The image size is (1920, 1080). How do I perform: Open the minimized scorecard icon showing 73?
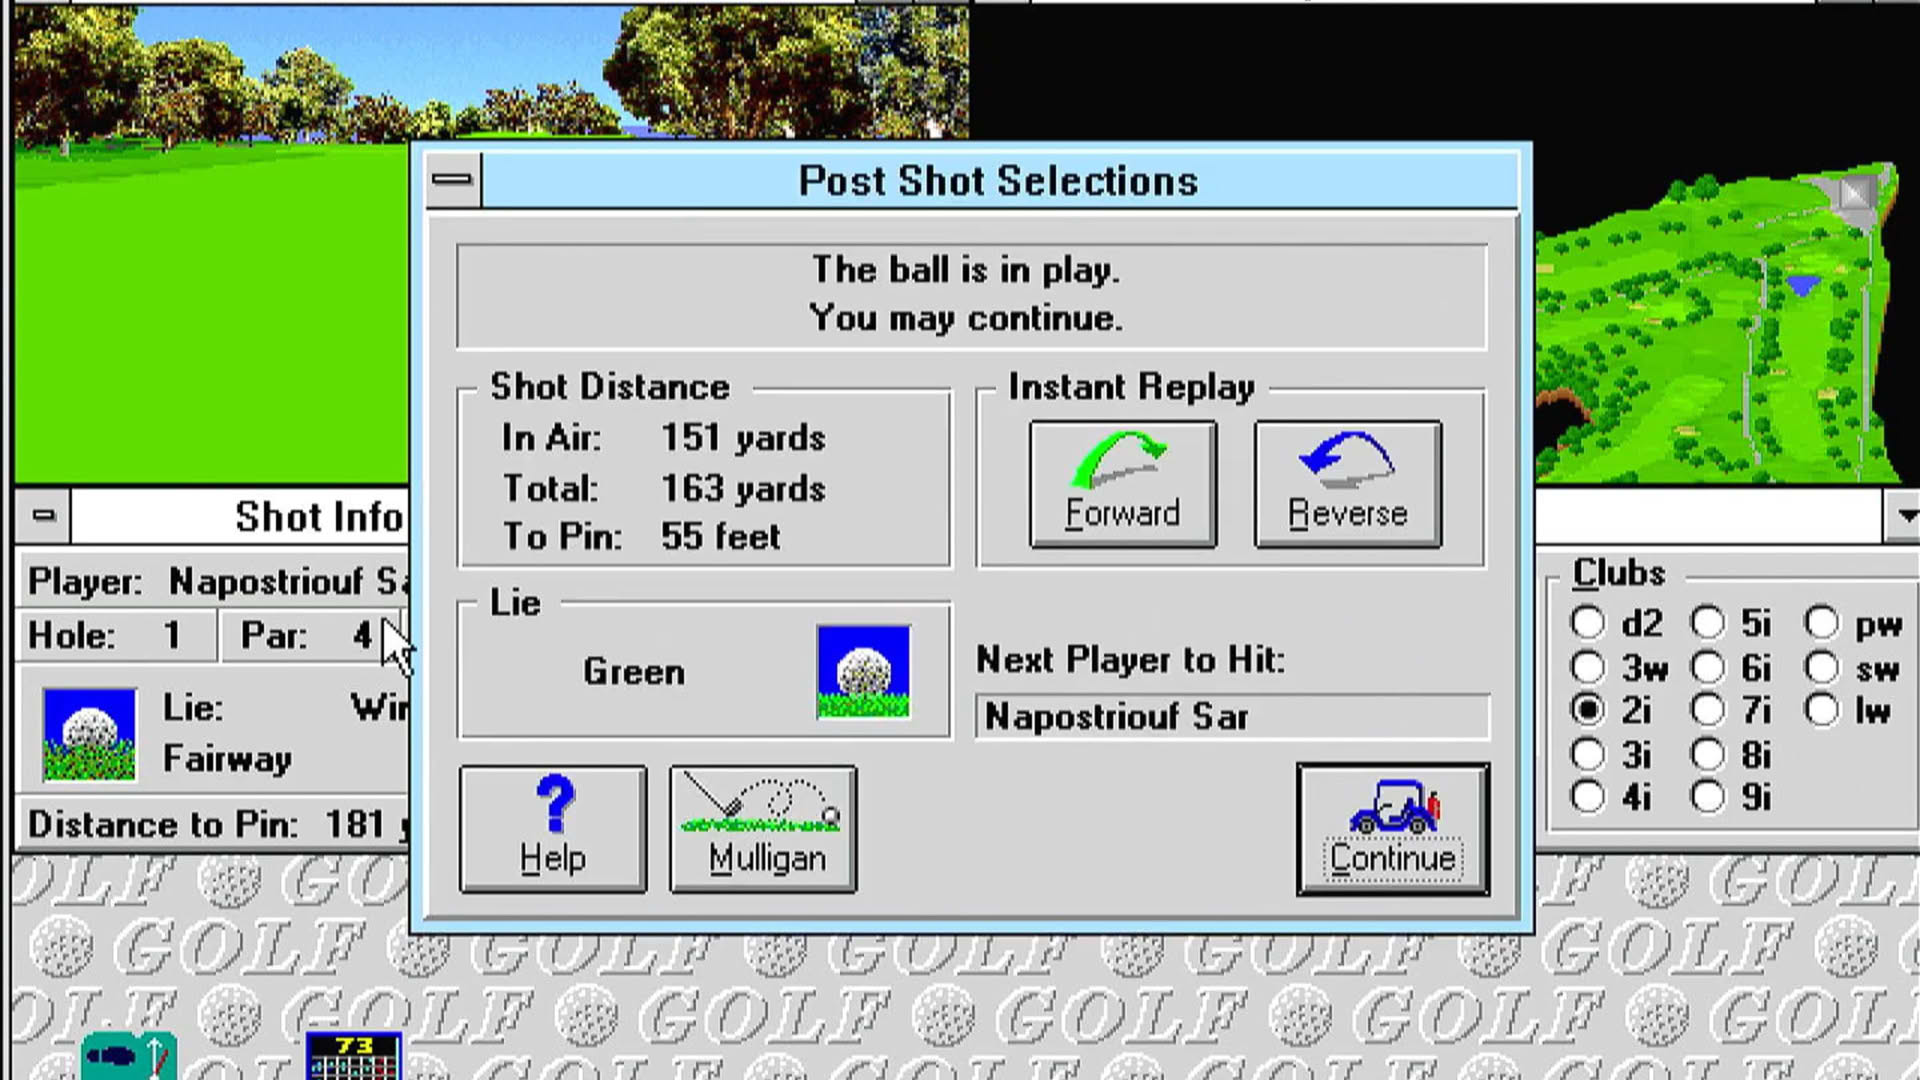354,1057
